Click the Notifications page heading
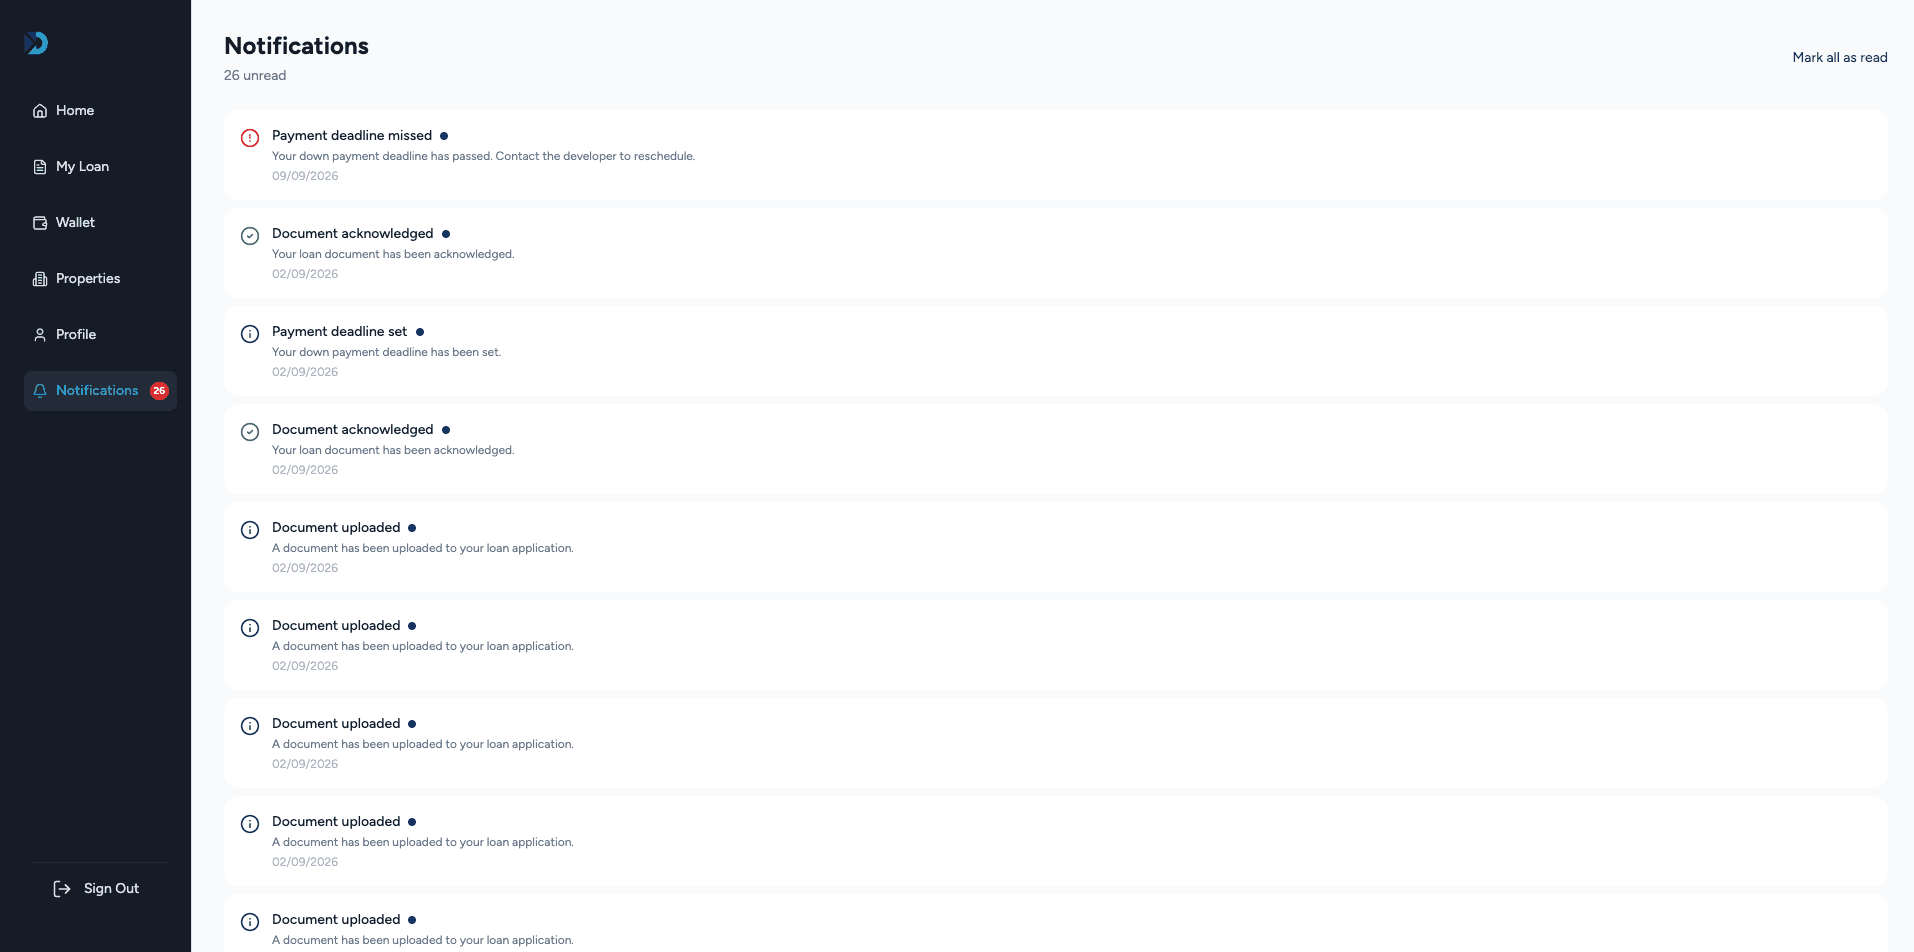This screenshot has height=952, width=1914. pos(296,46)
